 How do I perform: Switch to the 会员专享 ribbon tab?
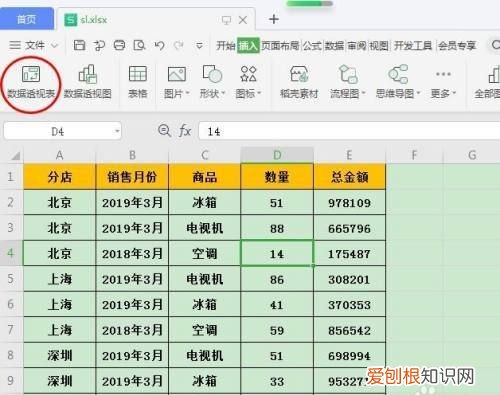click(x=457, y=46)
